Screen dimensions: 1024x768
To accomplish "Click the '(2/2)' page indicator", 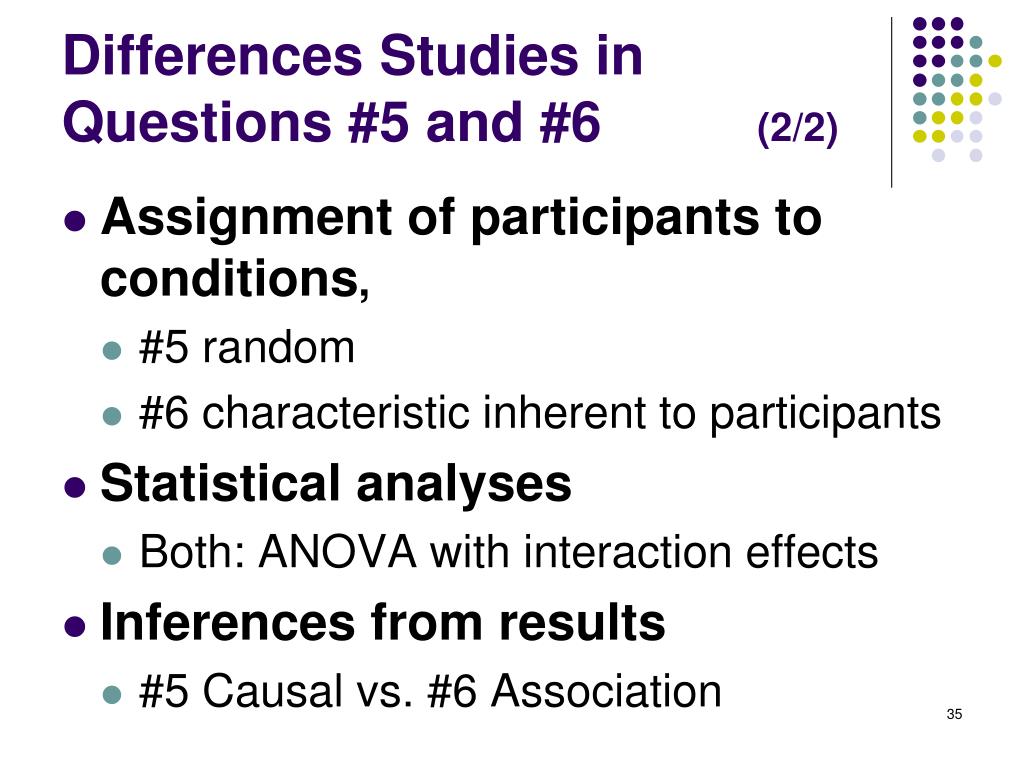I will (797, 129).
